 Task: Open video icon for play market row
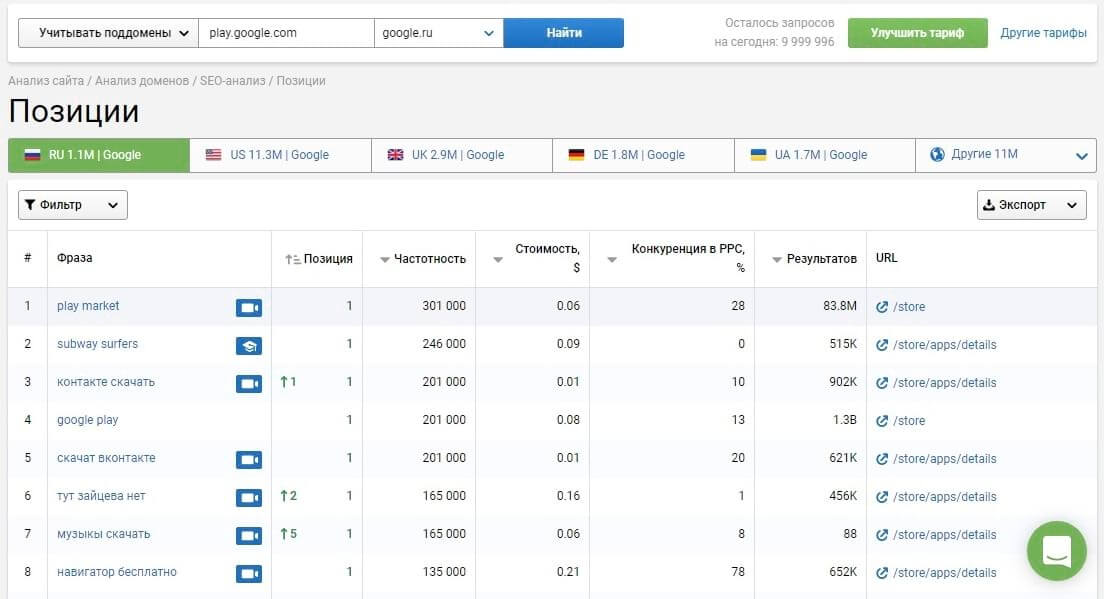click(249, 308)
